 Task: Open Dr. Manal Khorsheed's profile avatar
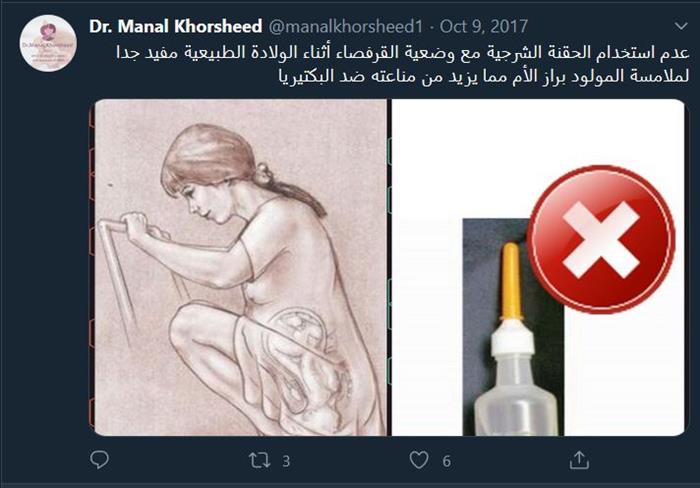(x=48, y=43)
